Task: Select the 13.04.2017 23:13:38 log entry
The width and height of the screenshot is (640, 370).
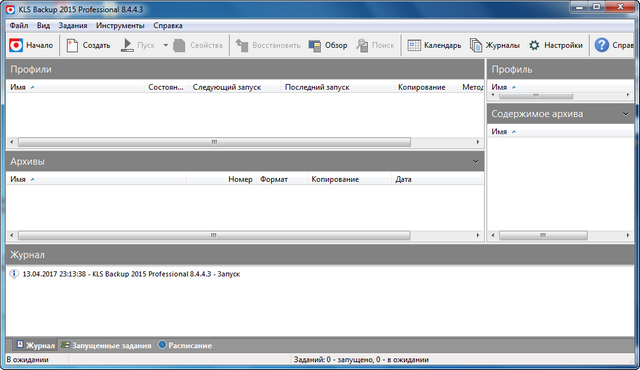Action: (131, 274)
